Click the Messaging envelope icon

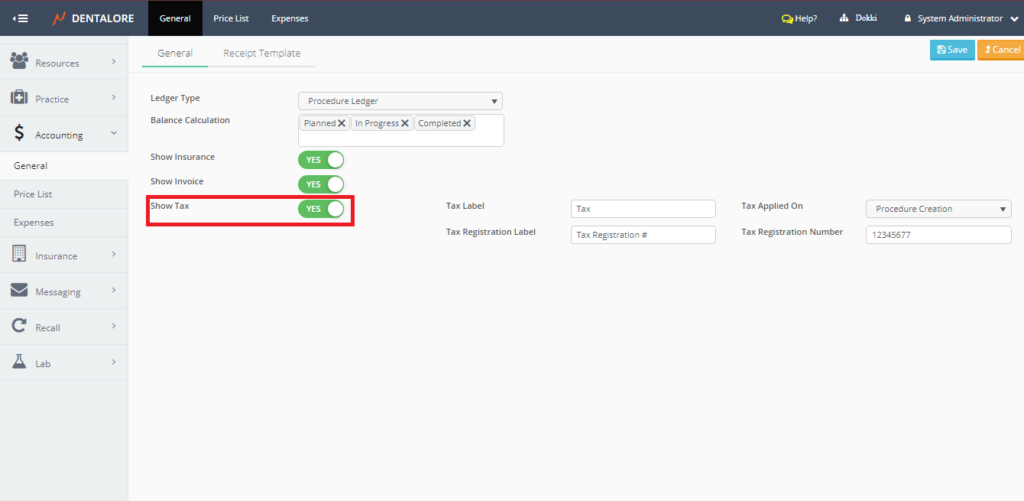coord(19,291)
